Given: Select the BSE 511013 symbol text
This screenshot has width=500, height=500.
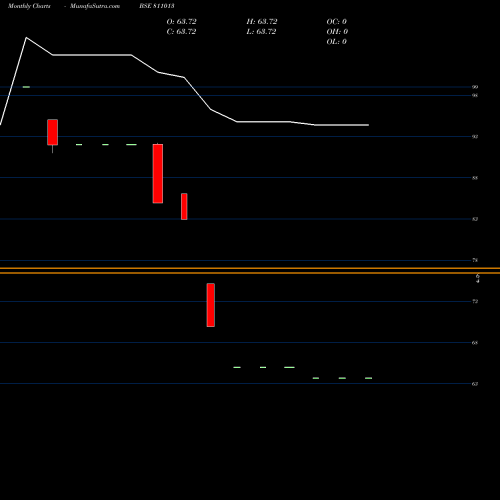Looking at the screenshot, I should coord(157,6).
